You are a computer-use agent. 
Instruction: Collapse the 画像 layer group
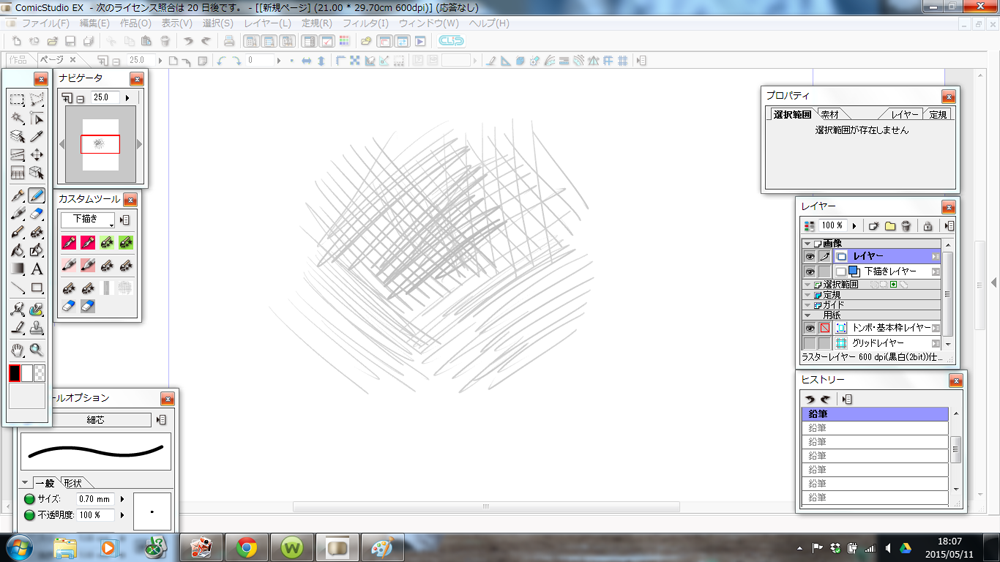point(807,244)
